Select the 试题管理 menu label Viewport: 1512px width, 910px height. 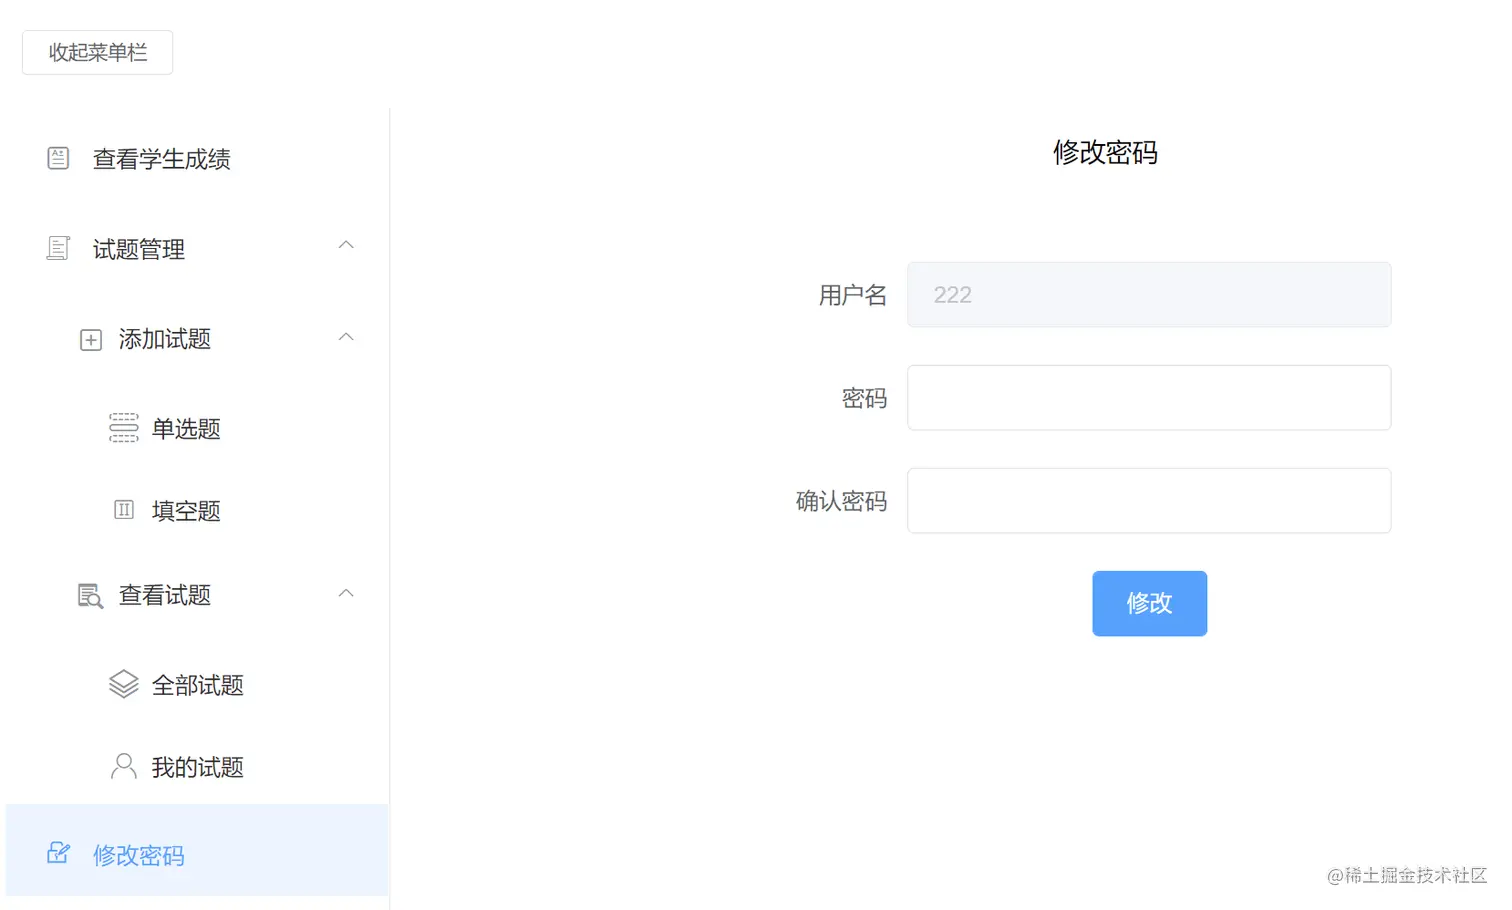[x=139, y=249]
